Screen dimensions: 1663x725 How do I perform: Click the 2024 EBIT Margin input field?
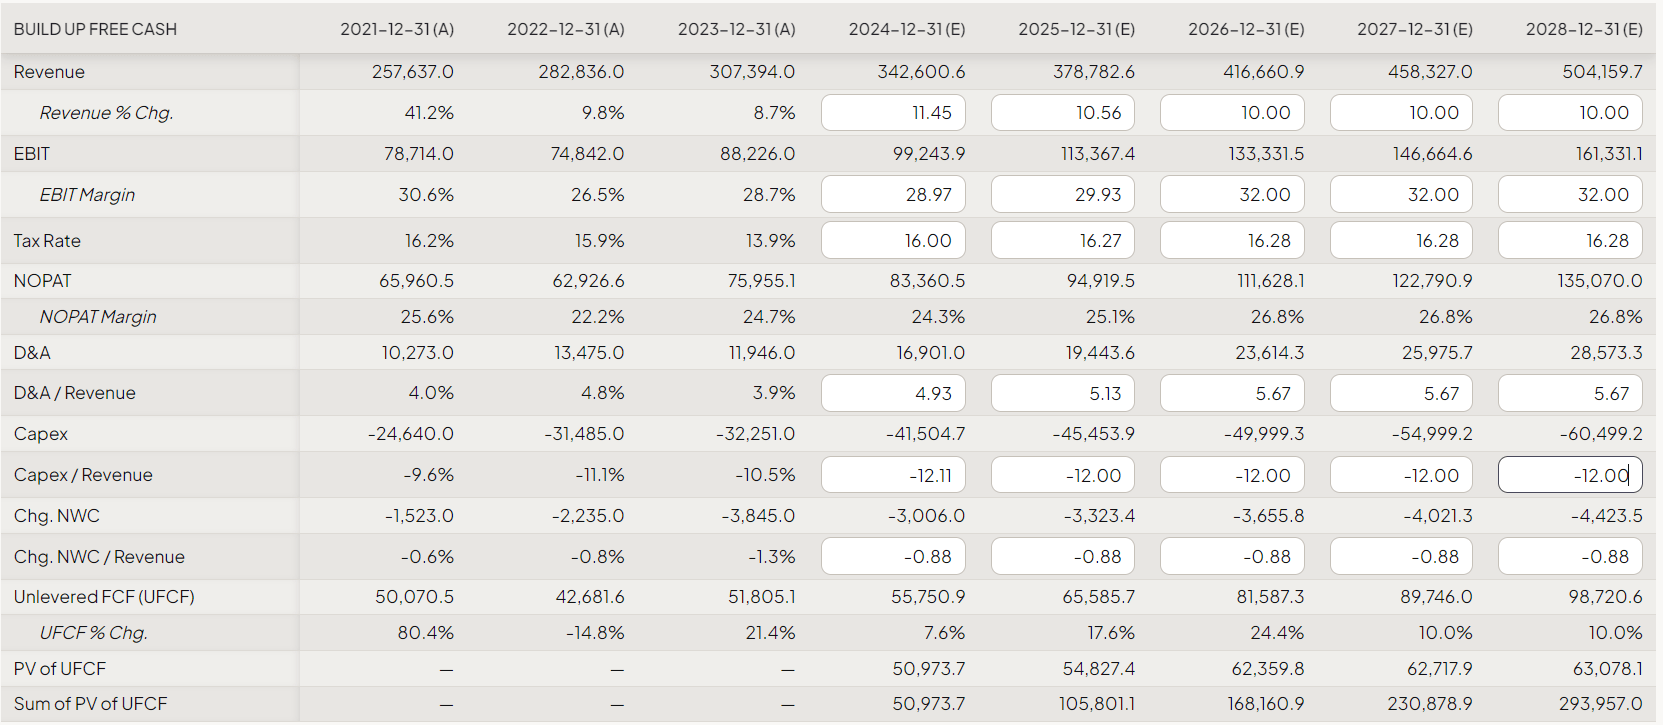pos(893,194)
